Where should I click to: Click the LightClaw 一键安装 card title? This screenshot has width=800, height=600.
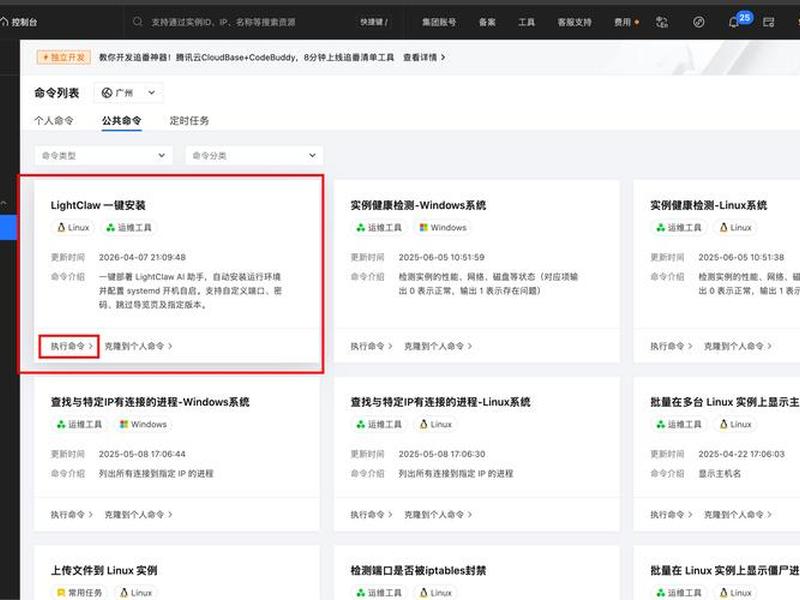(98, 205)
